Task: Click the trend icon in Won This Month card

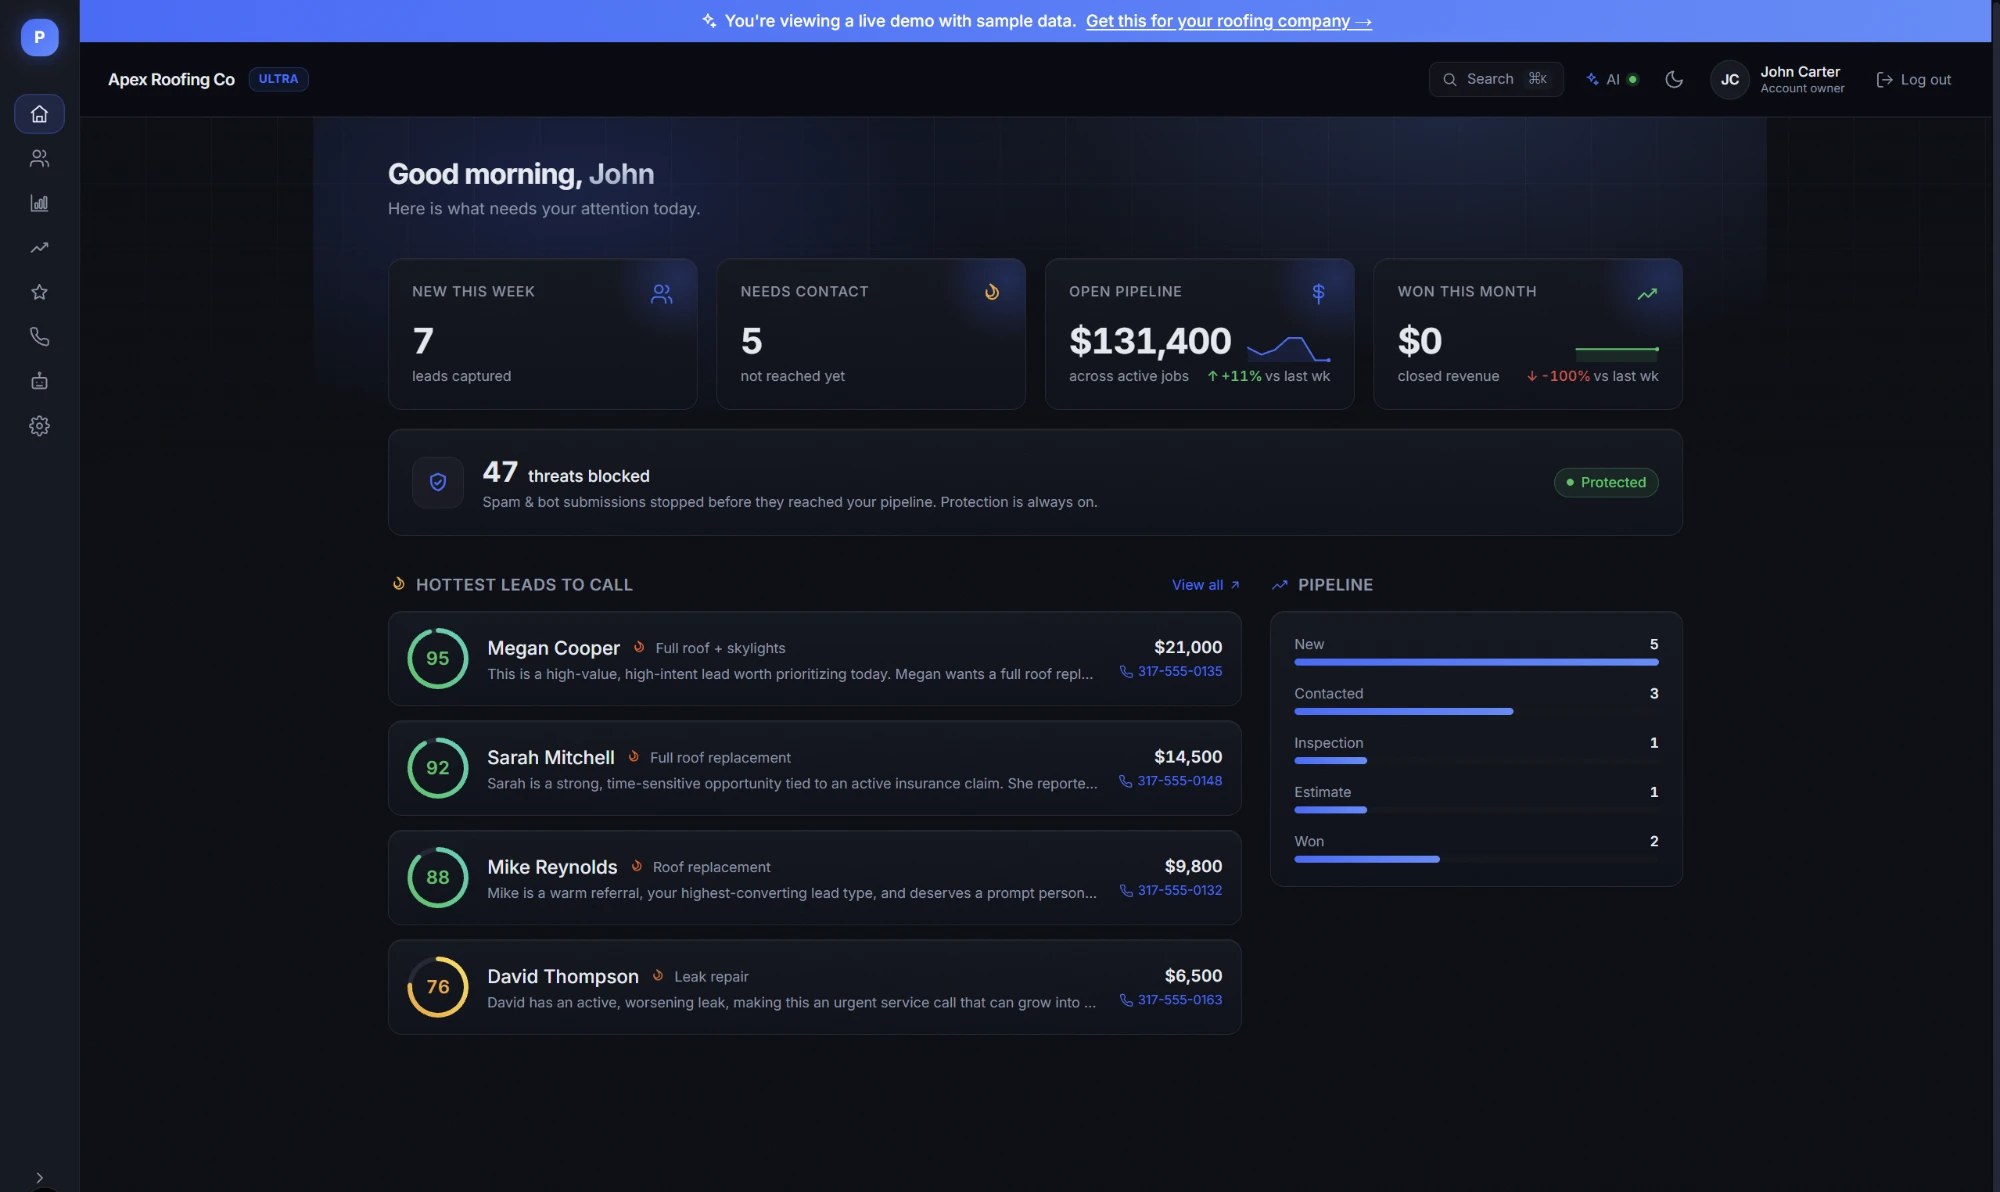Action: click(x=1647, y=294)
